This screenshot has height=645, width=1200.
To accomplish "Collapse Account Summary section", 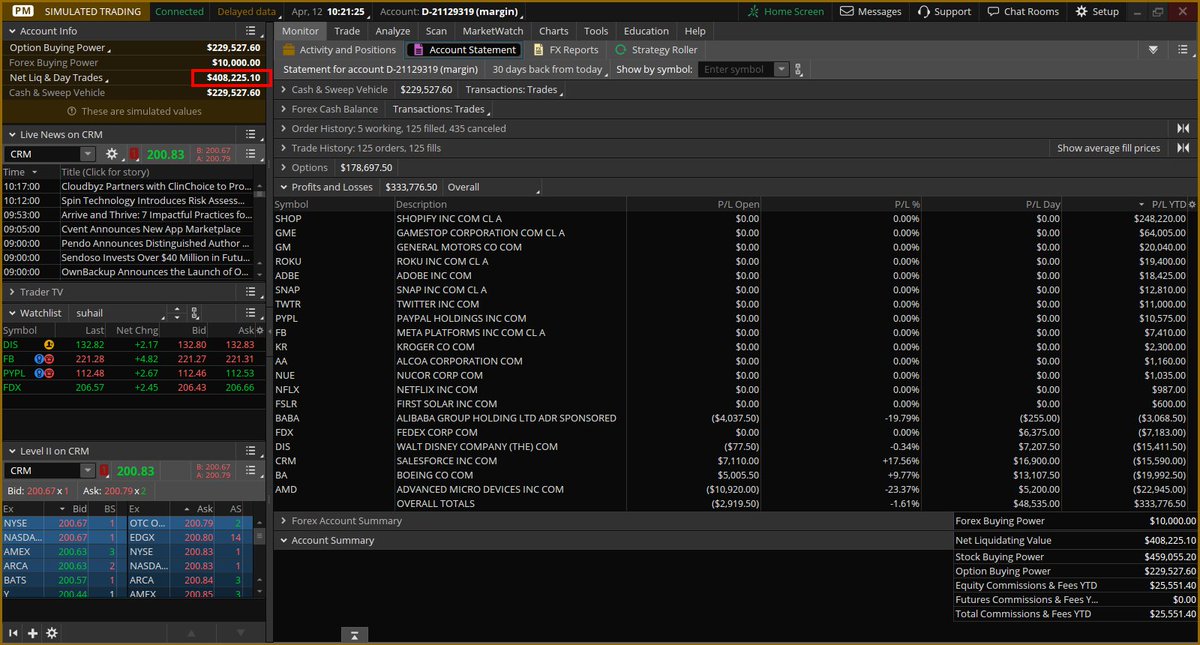I will 284,540.
